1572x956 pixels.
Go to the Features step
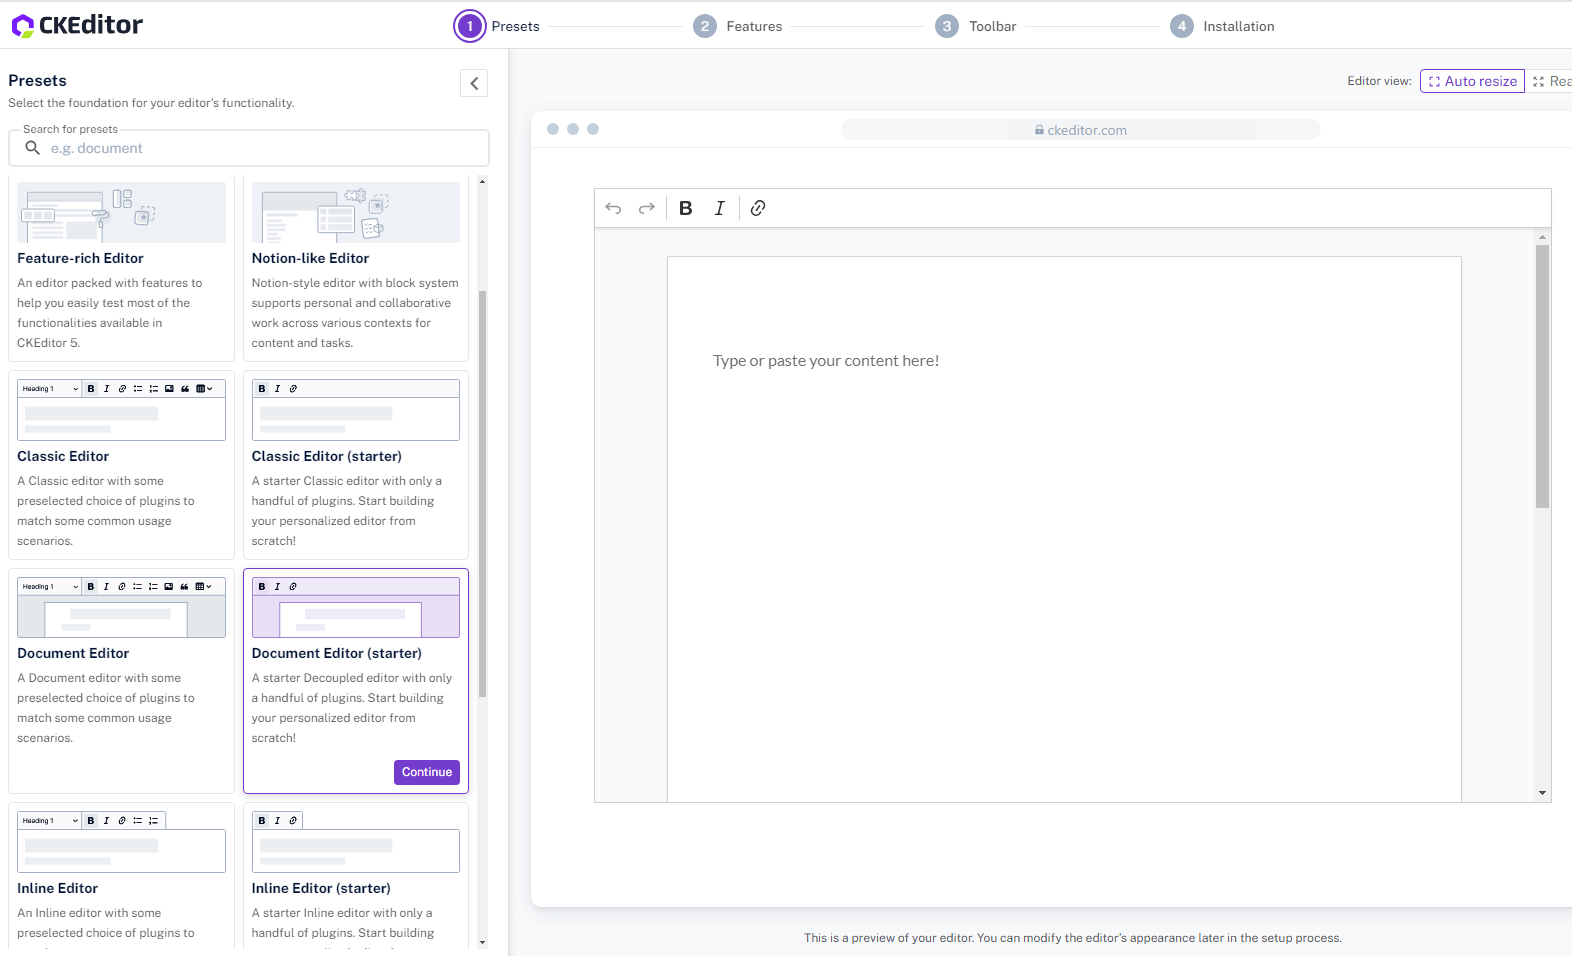pos(739,26)
